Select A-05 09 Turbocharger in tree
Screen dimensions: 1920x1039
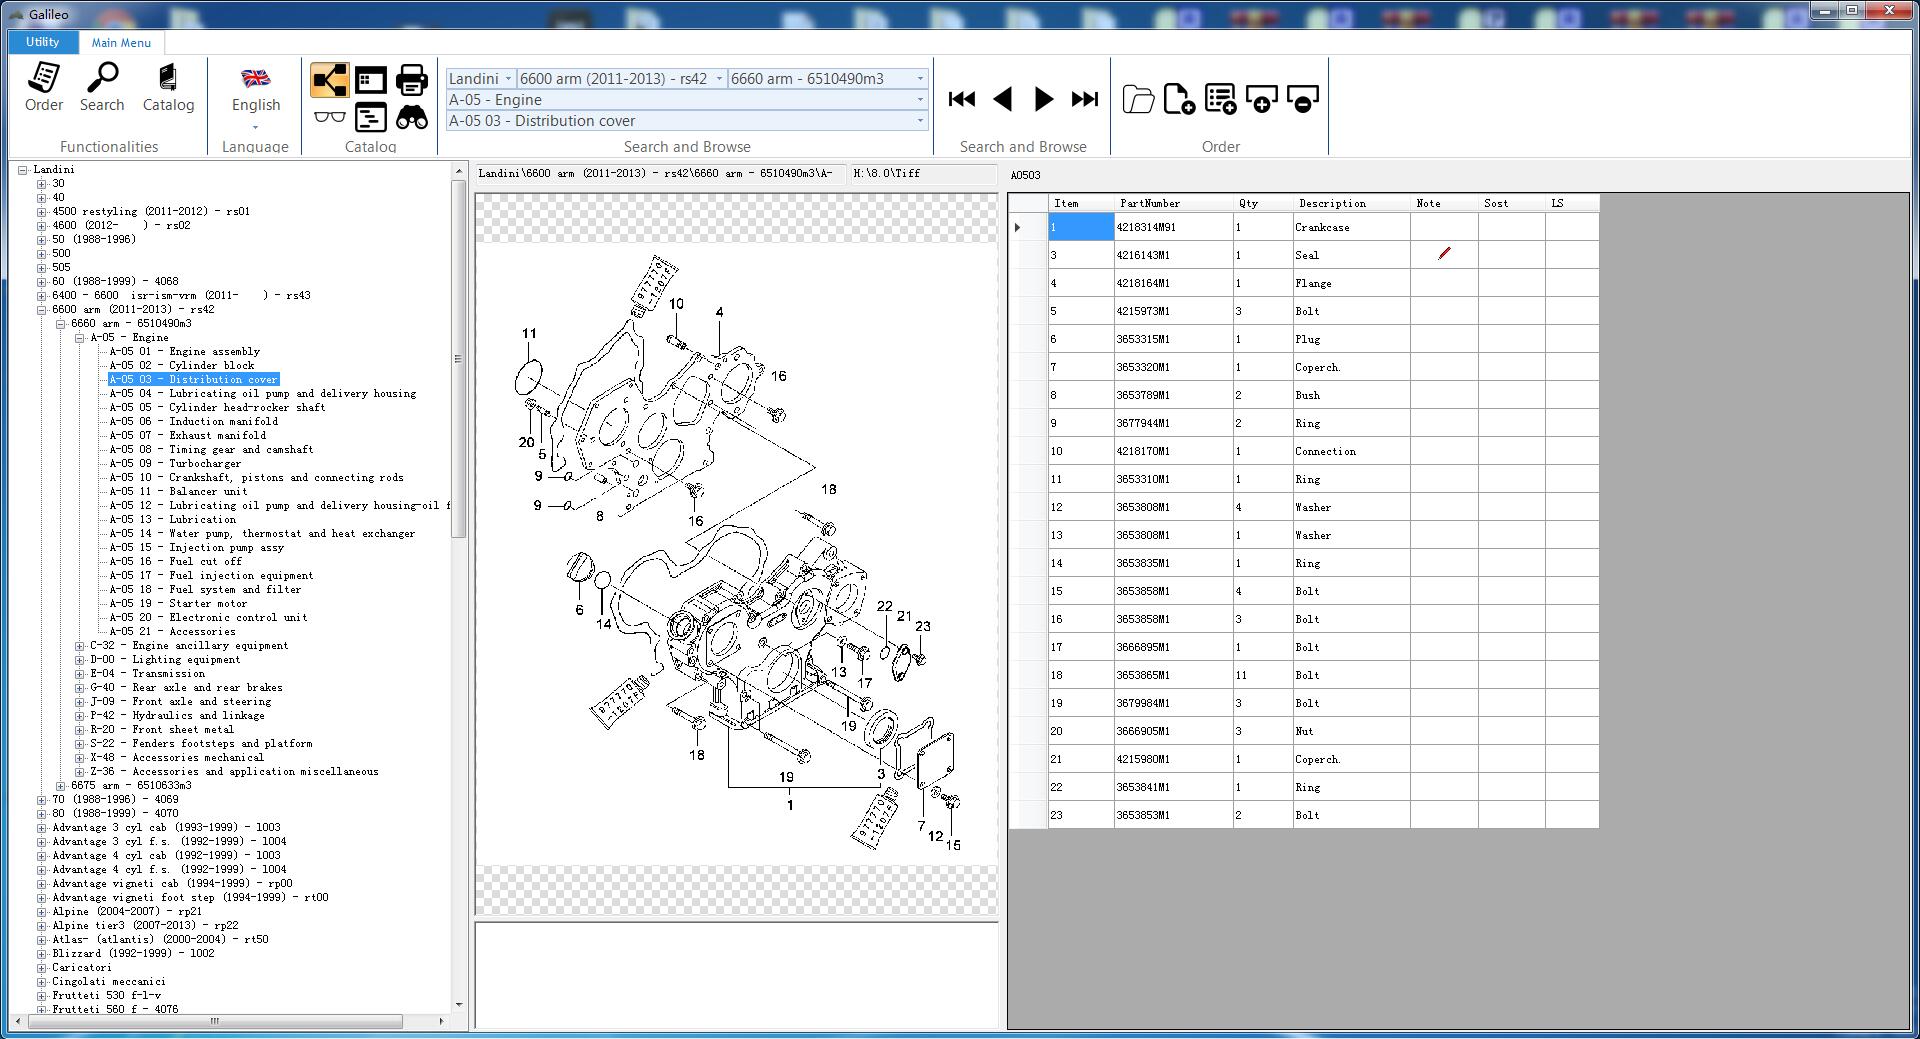point(175,464)
